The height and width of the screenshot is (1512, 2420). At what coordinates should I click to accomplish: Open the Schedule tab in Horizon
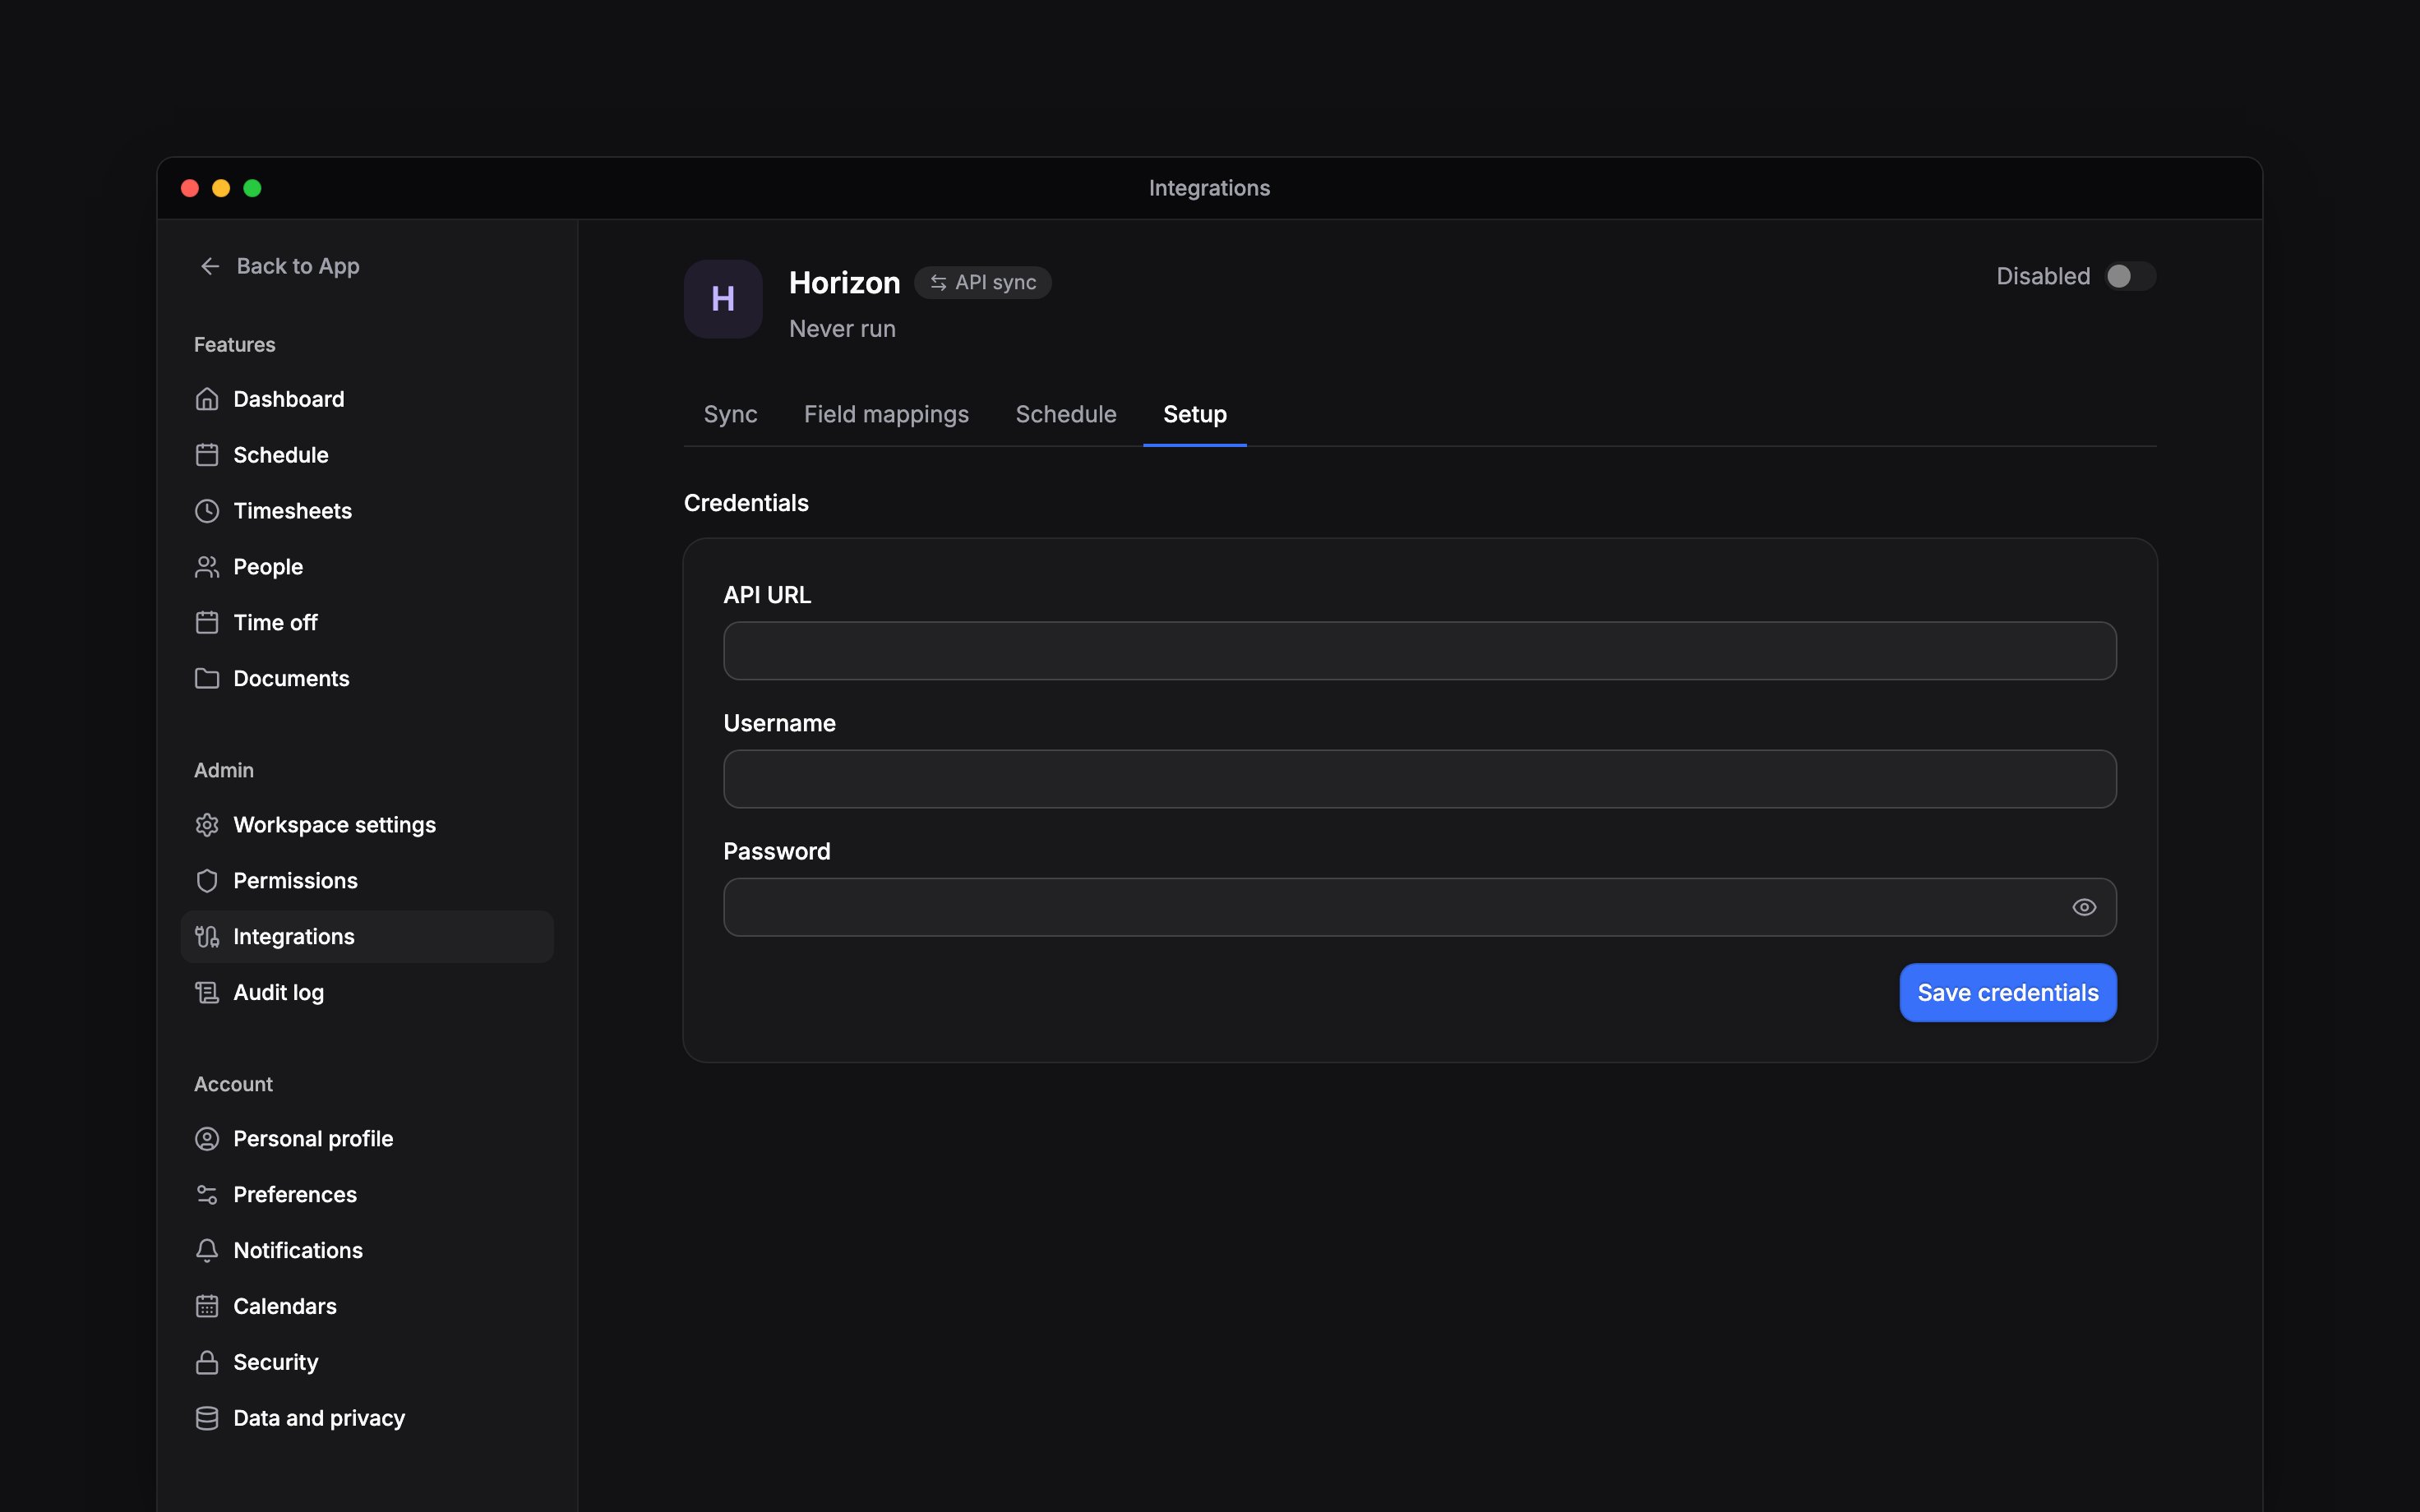(x=1066, y=414)
